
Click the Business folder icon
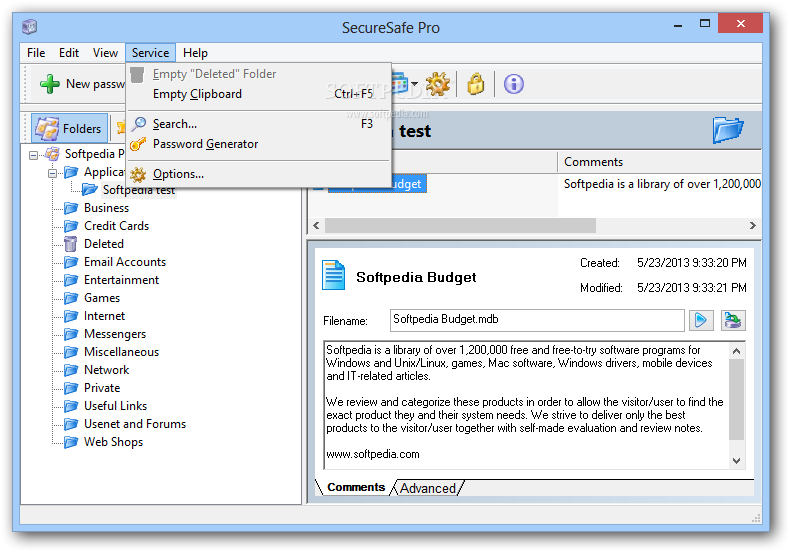click(x=72, y=208)
